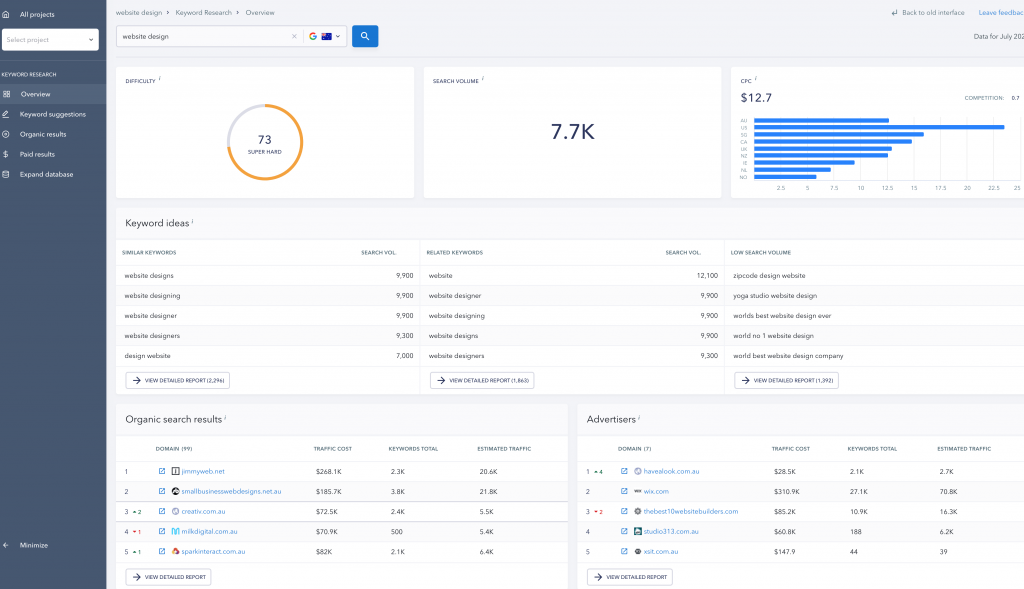Open external link icon for milkdigital.com.au
This screenshot has height=589, width=1024.
[x=162, y=531]
